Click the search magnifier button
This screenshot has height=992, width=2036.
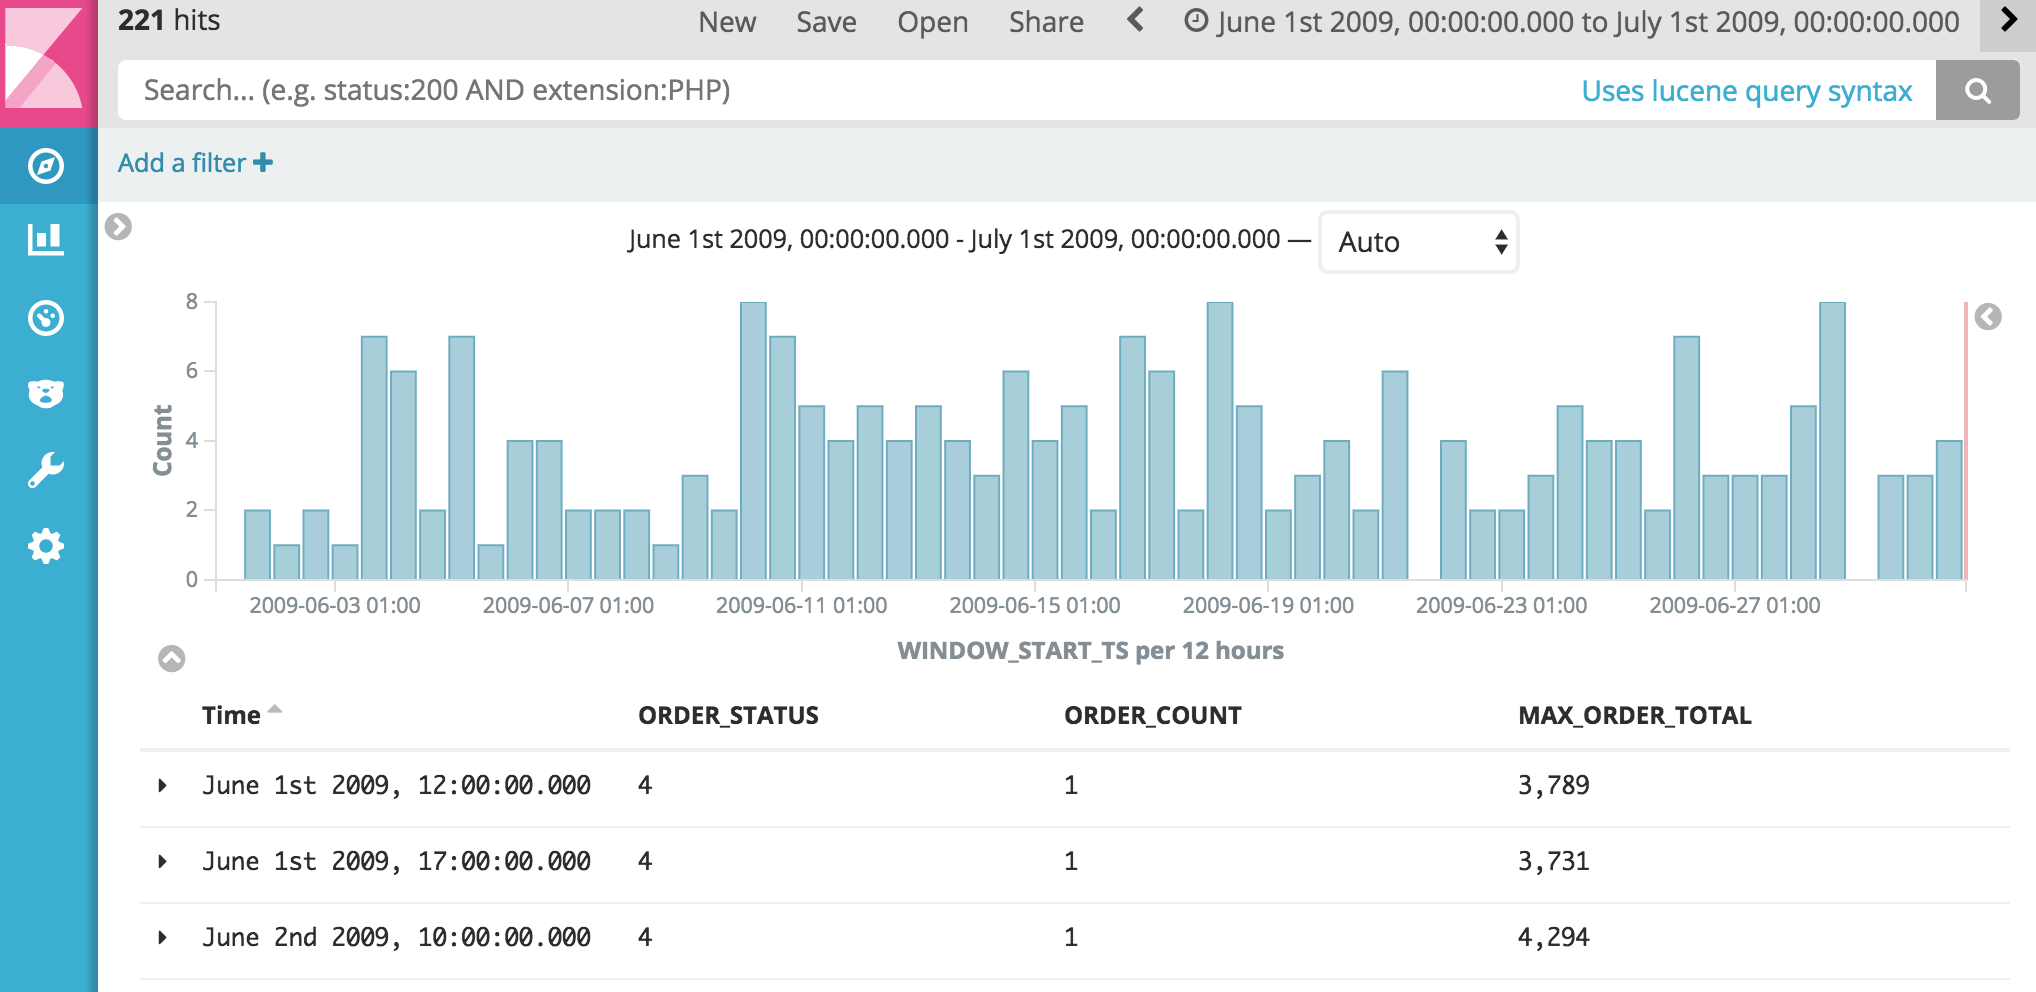coord(1977,91)
